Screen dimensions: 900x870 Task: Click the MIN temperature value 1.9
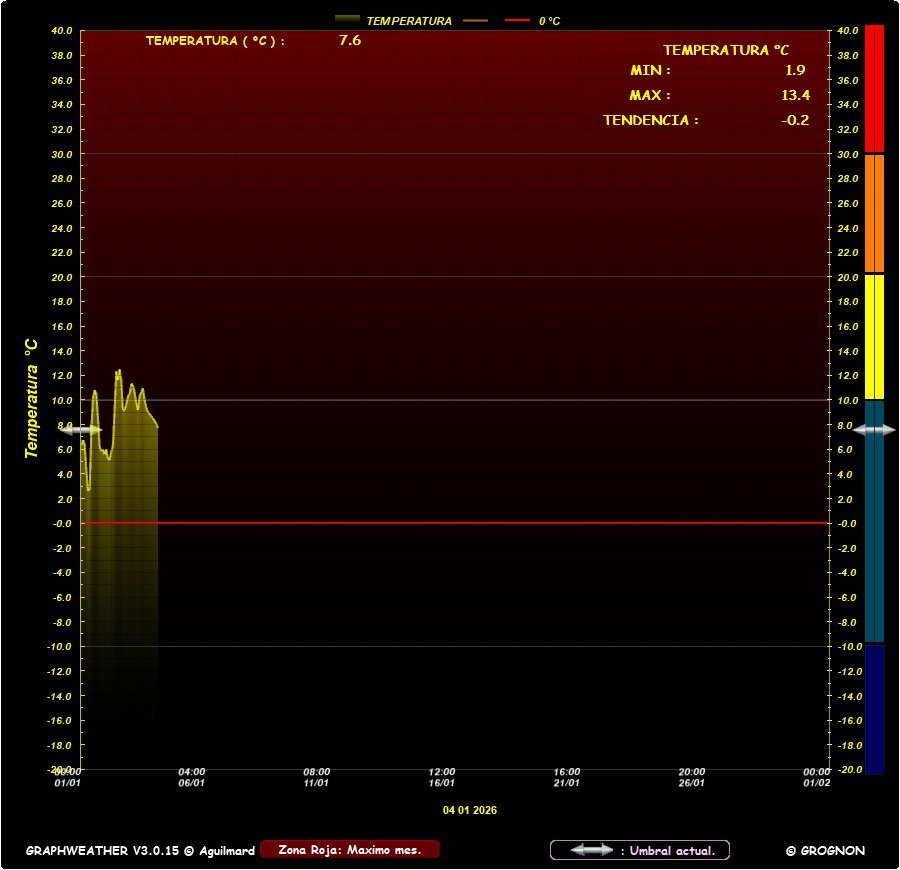tap(795, 70)
